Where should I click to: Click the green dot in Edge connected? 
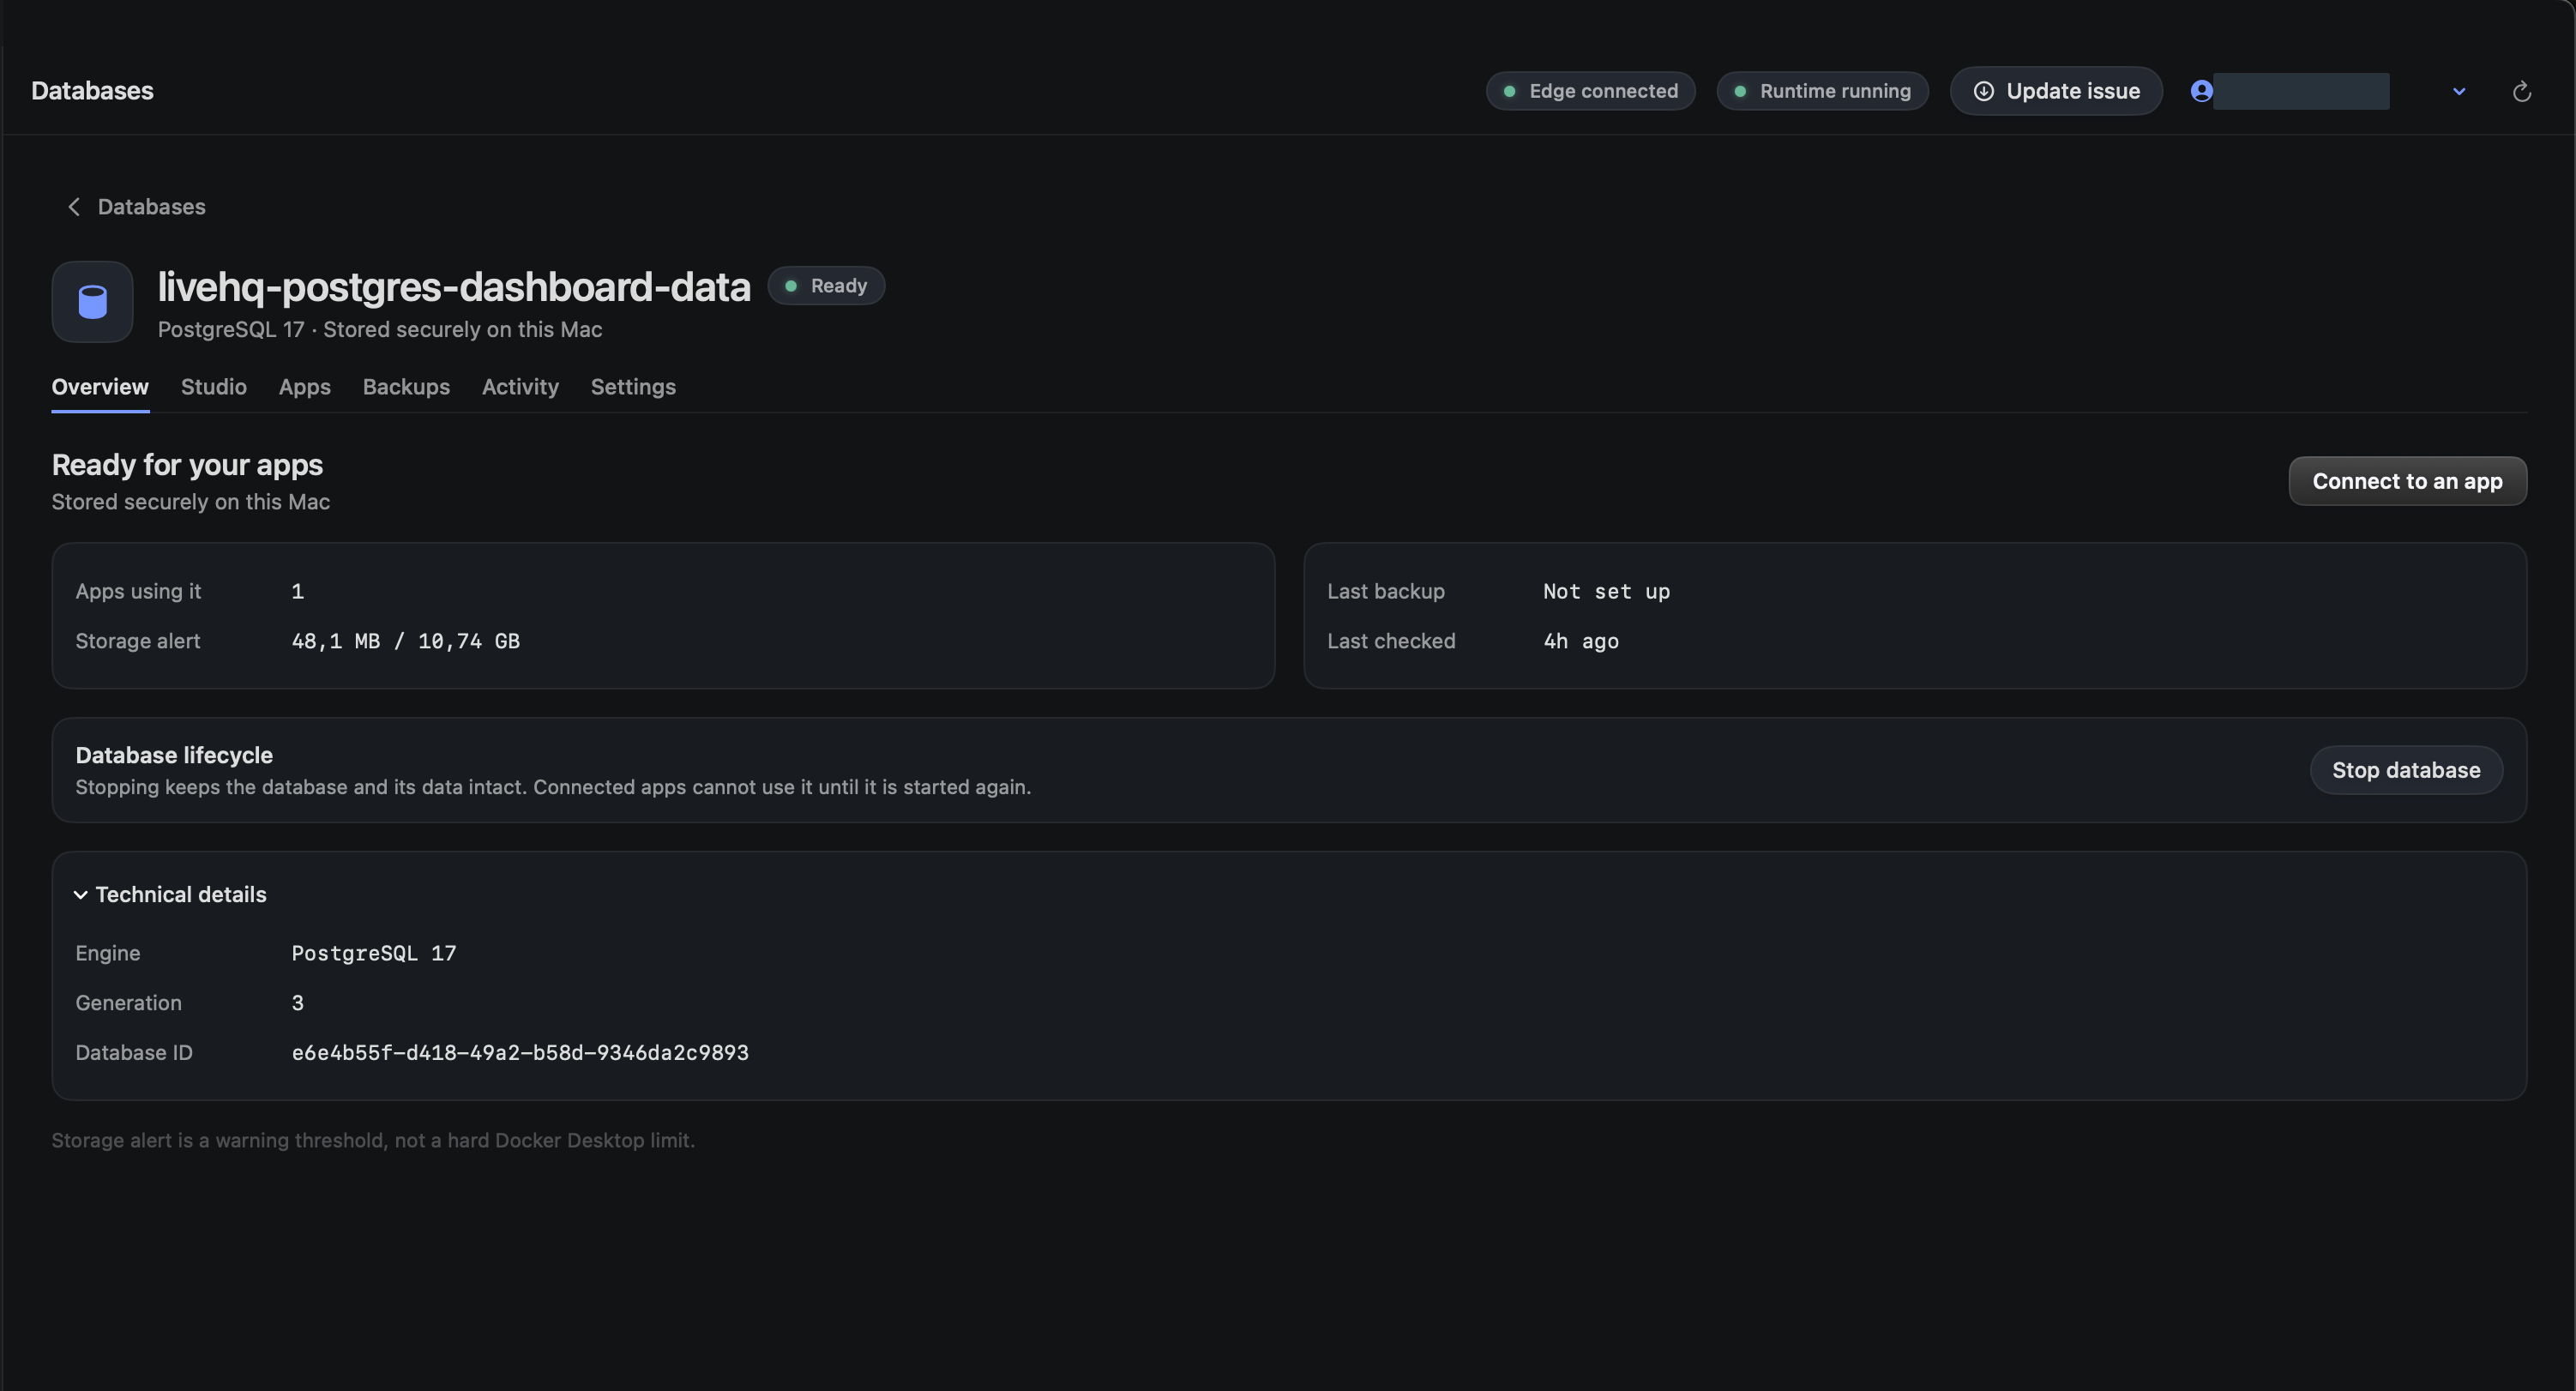pos(1509,91)
